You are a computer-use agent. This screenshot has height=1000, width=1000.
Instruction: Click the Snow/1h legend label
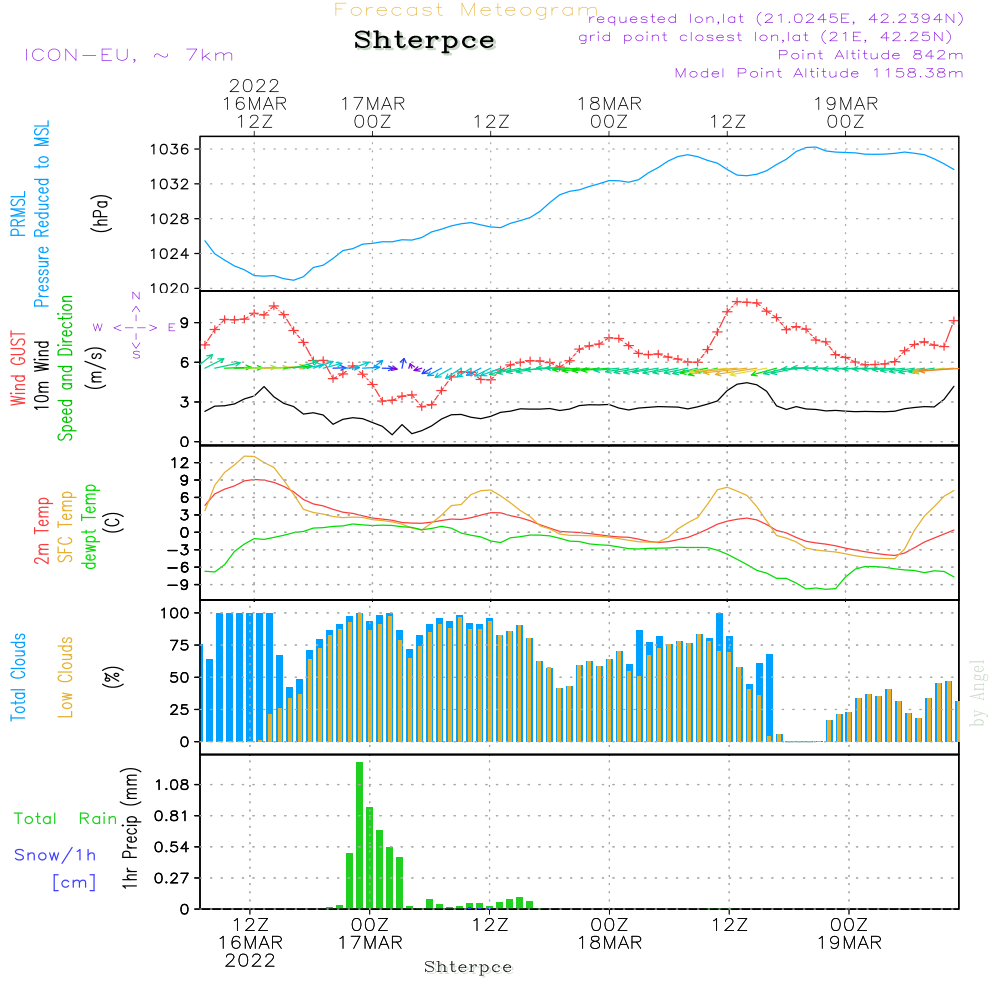(x=55, y=855)
